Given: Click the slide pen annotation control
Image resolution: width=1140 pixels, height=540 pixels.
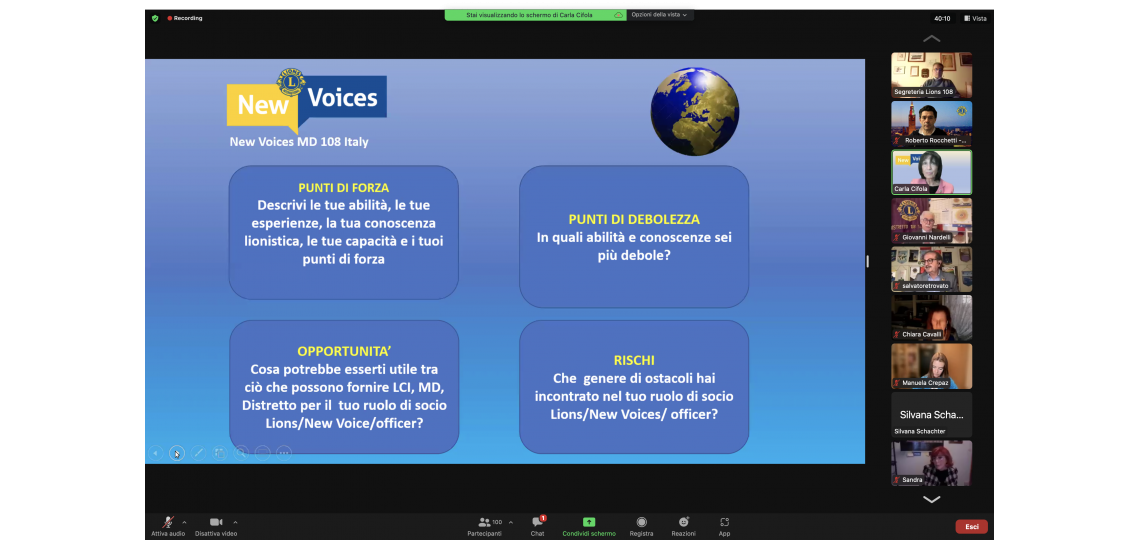Looking at the screenshot, I should click(198, 453).
